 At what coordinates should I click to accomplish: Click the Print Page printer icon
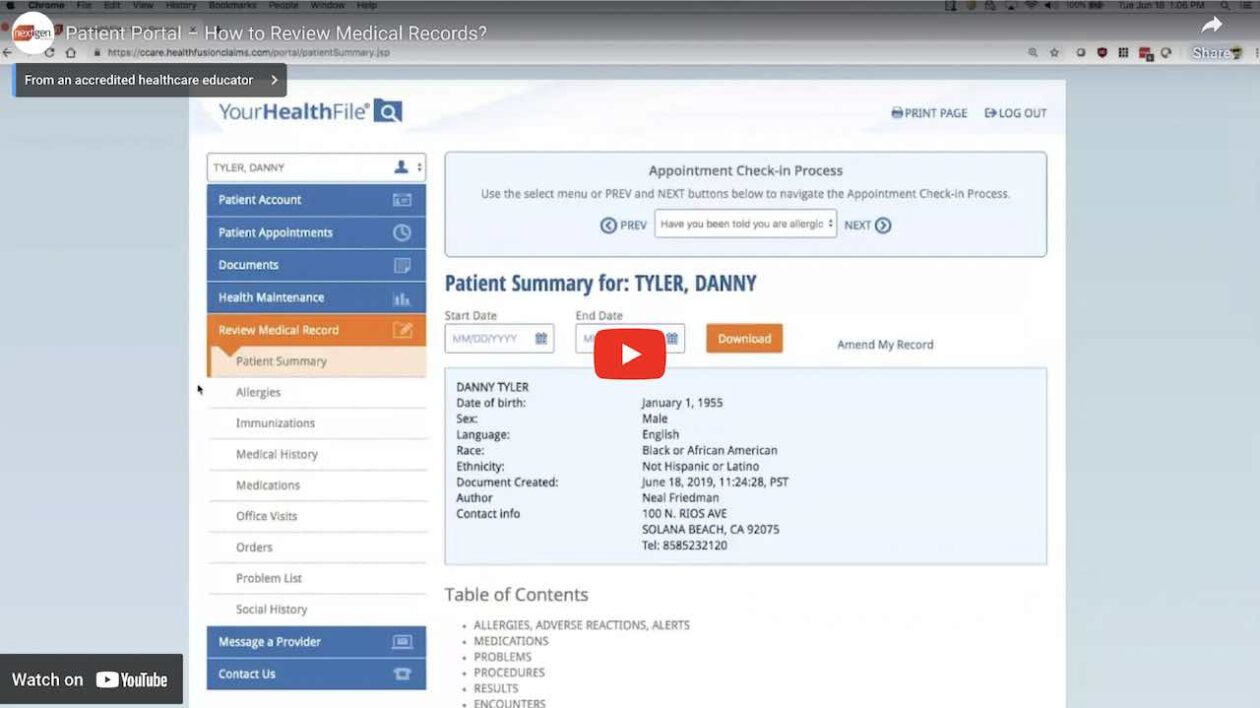pos(897,113)
